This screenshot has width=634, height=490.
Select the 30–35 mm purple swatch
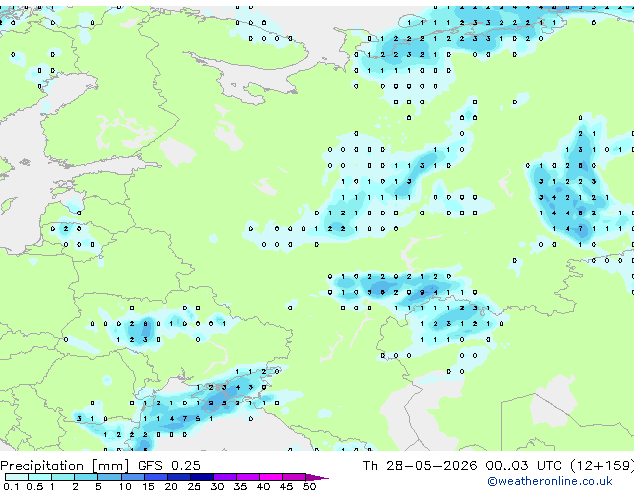coord(224,477)
